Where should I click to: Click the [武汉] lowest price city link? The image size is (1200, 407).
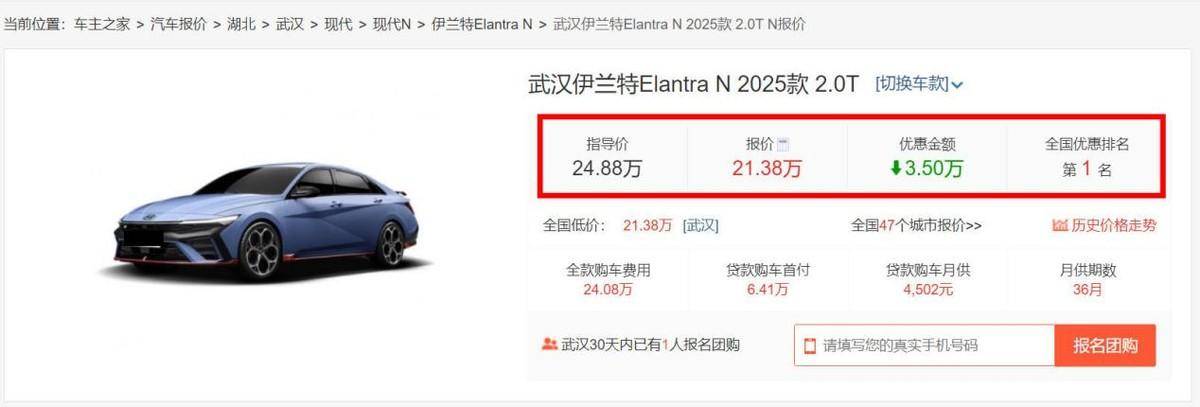(x=700, y=225)
